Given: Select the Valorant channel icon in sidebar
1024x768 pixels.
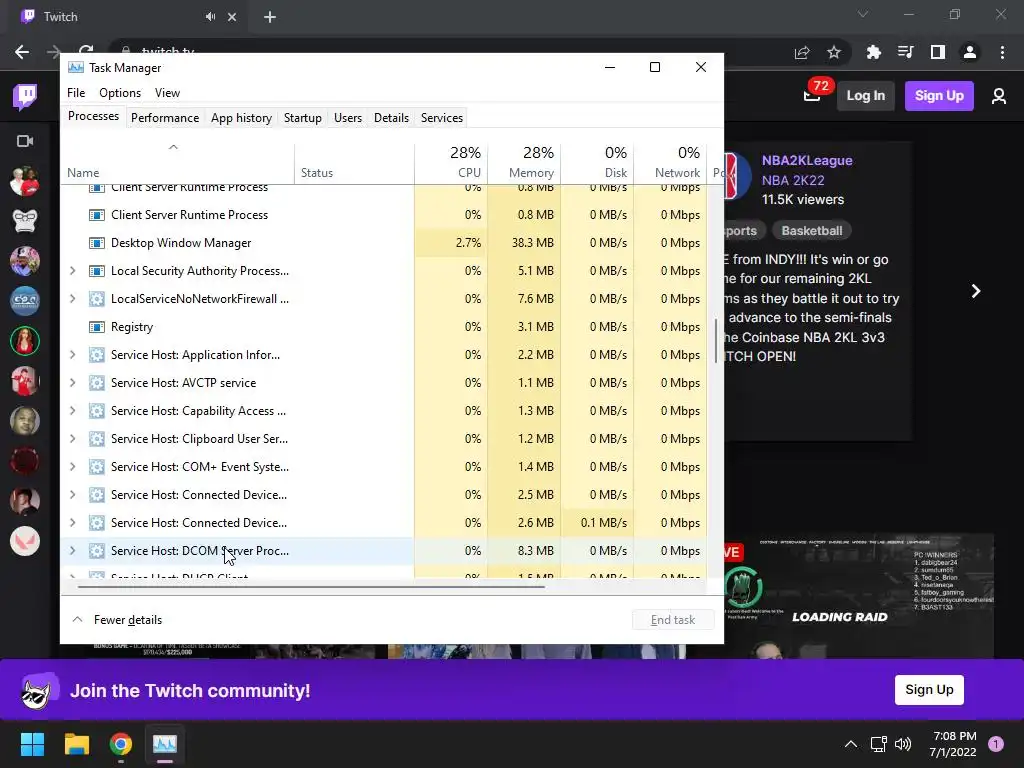Looking at the screenshot, I should pos(25,541).
